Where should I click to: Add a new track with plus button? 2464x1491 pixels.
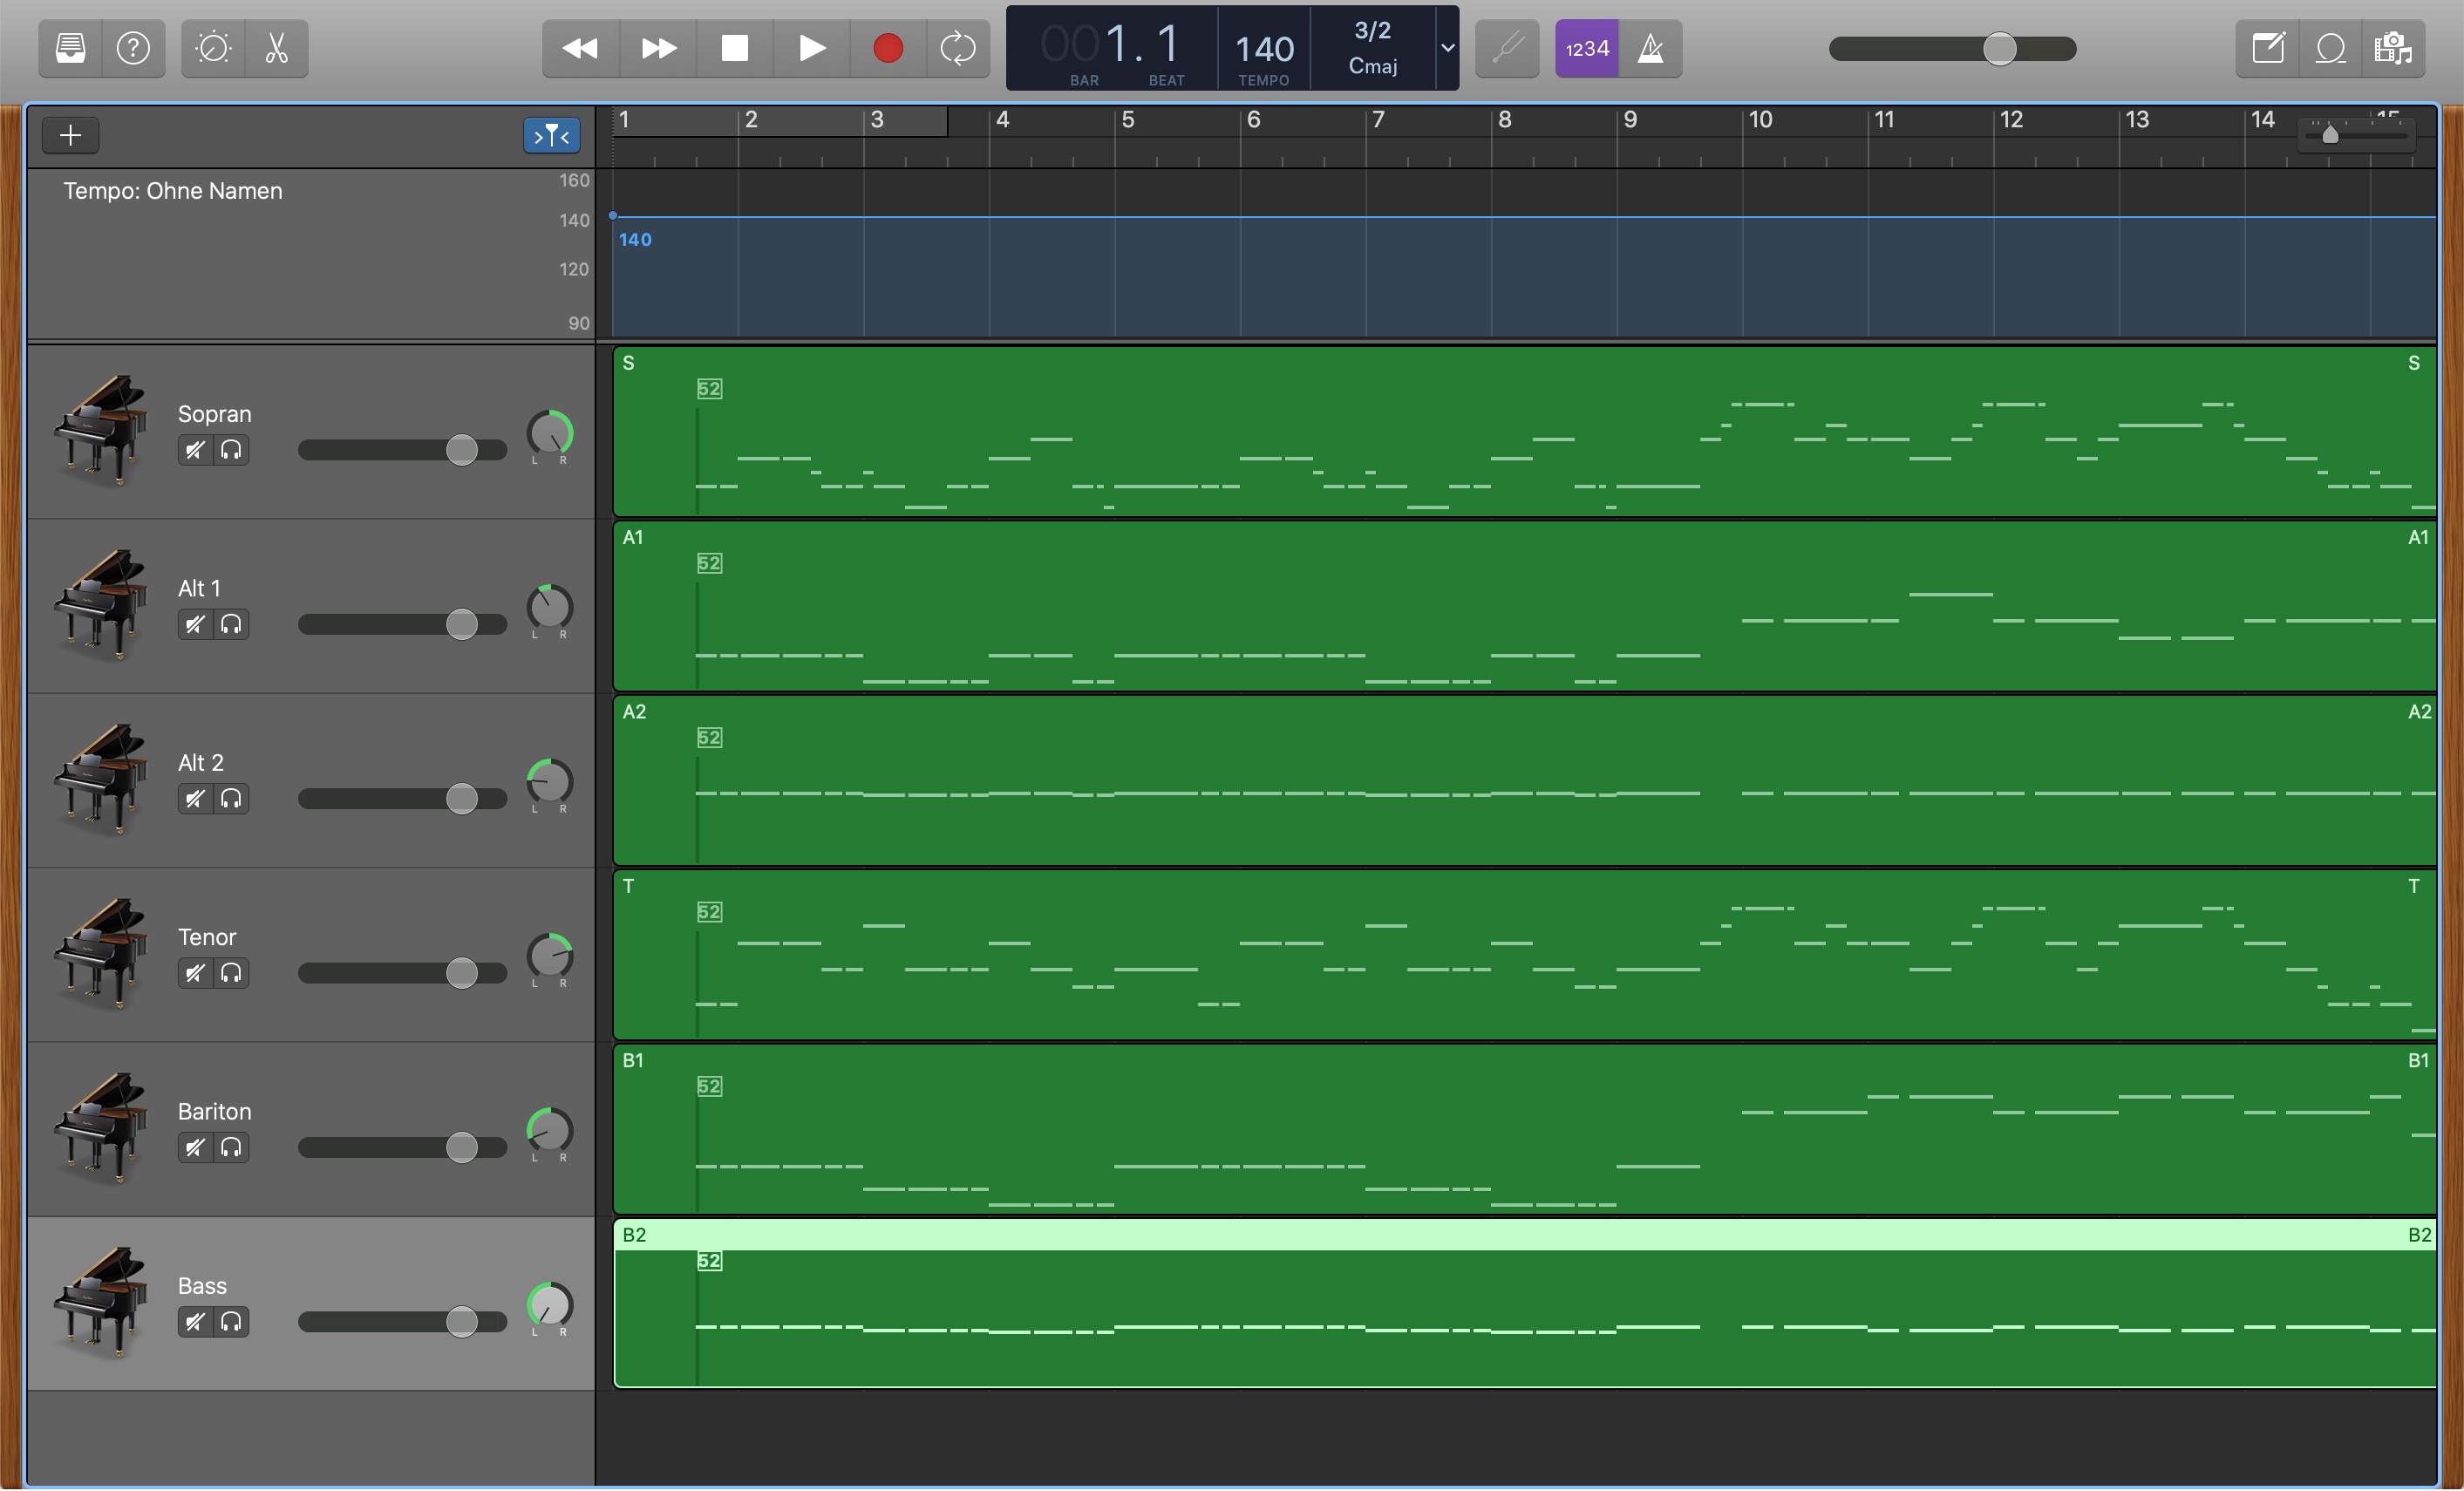point(70,135)
